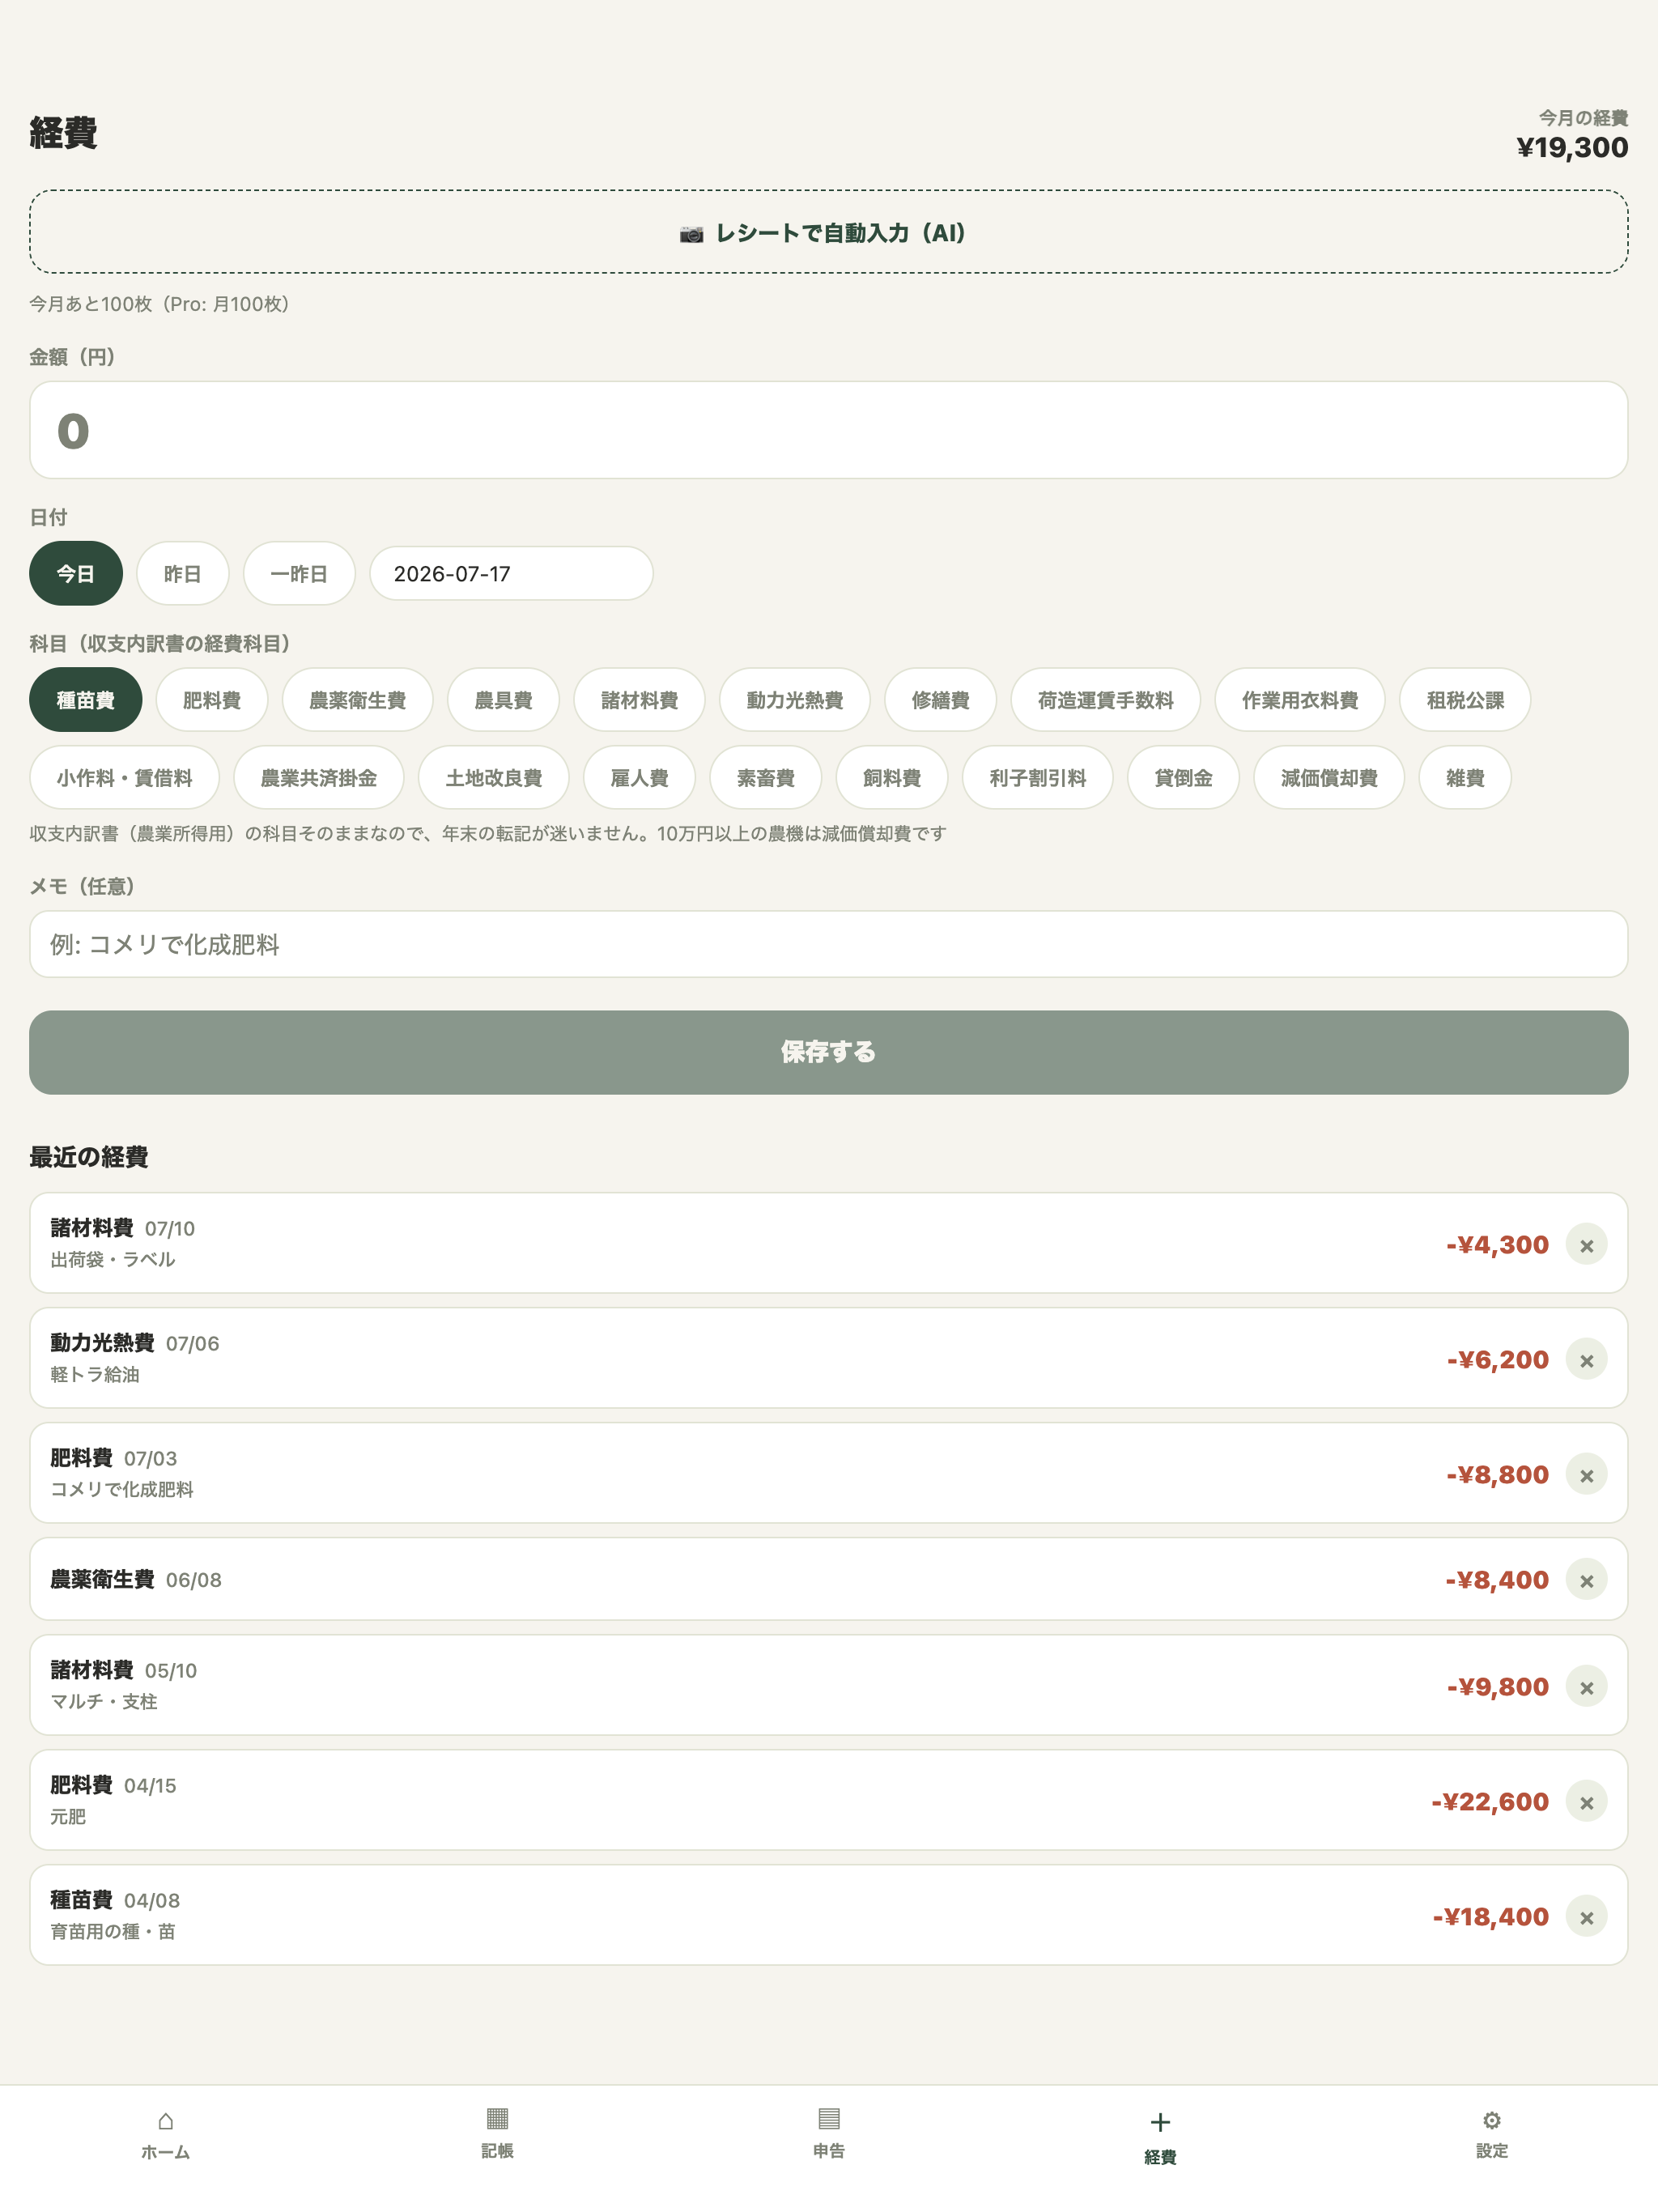Click the メモ（任意）text field

pyautogui.click(x=829, y=944)
